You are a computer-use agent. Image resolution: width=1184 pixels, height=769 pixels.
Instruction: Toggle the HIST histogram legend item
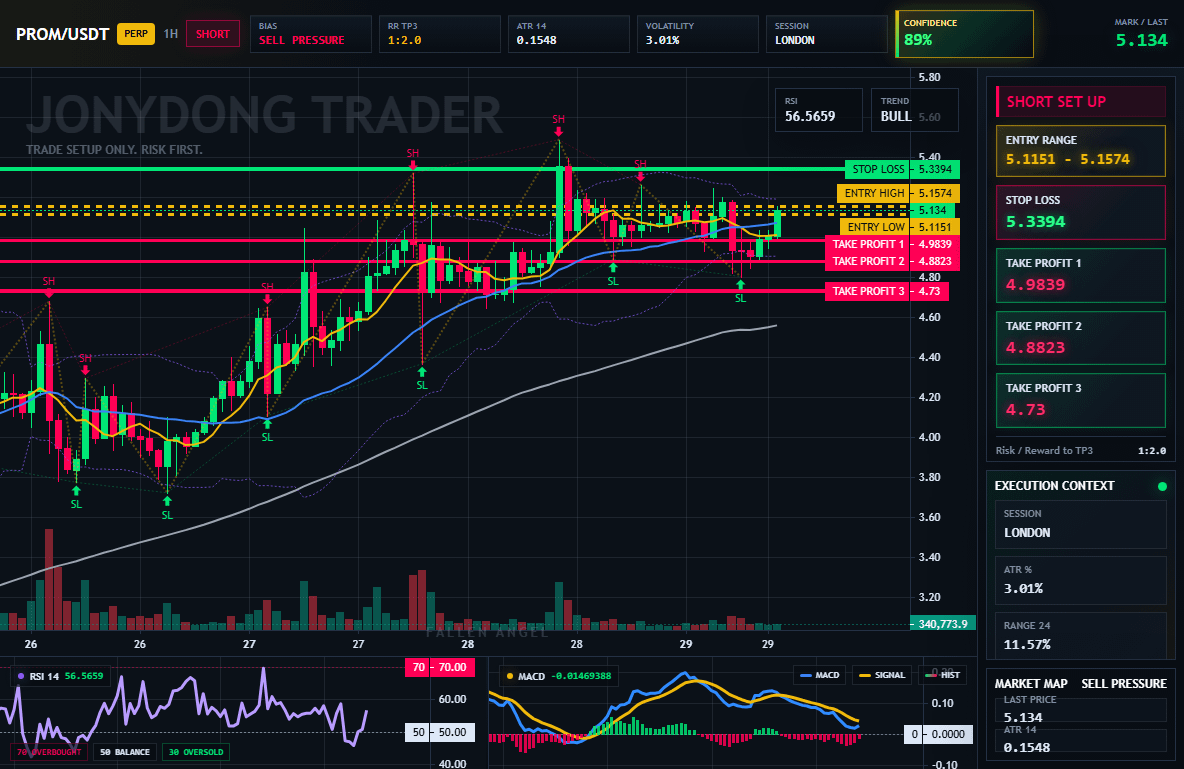[942, 675]
